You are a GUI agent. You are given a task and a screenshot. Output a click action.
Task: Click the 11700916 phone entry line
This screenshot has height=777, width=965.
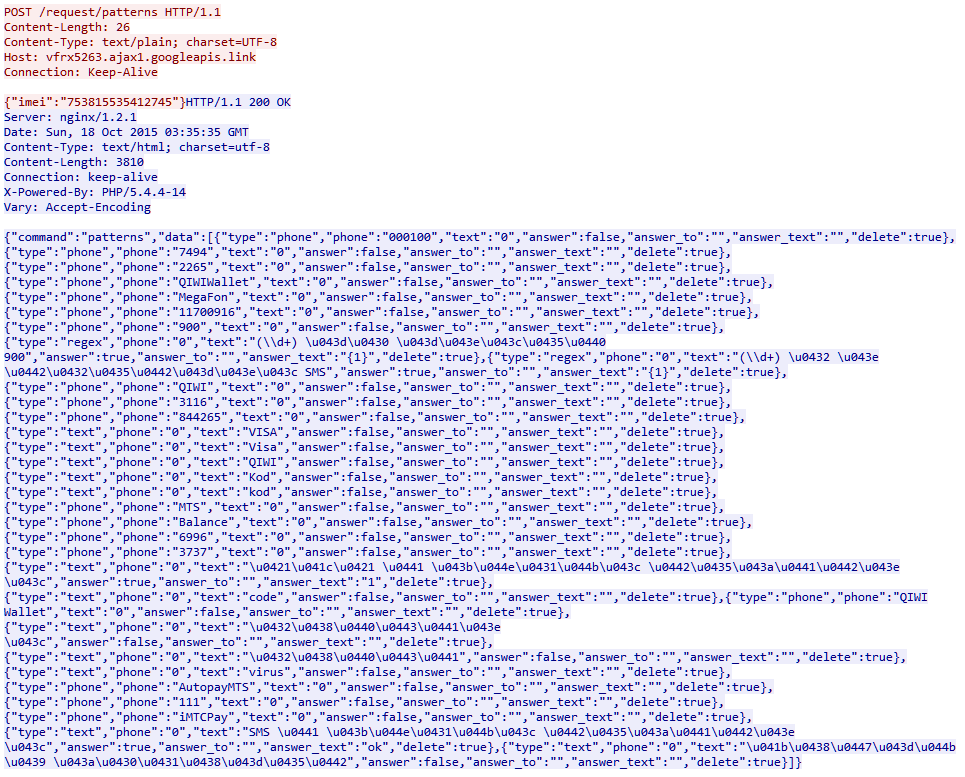tap(382, 313)
